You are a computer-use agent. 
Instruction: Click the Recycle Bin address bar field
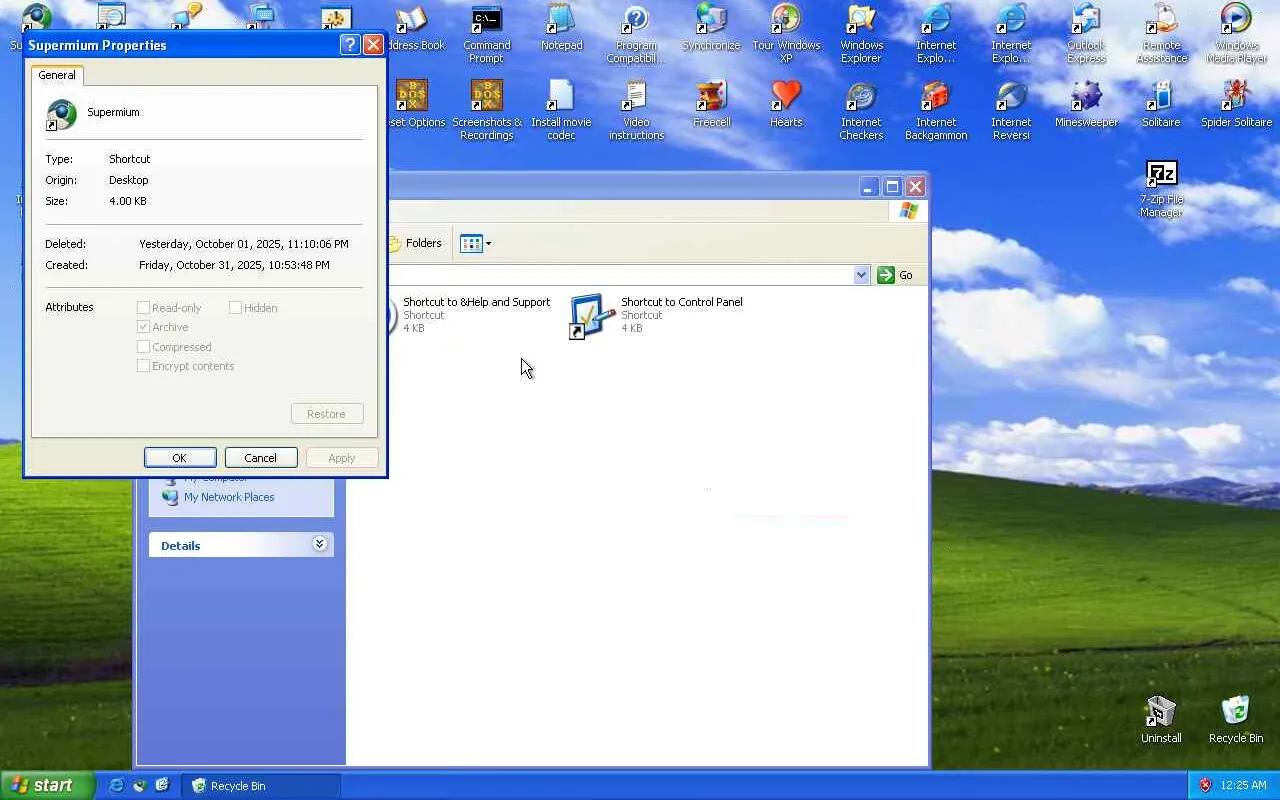click(620, 275)
